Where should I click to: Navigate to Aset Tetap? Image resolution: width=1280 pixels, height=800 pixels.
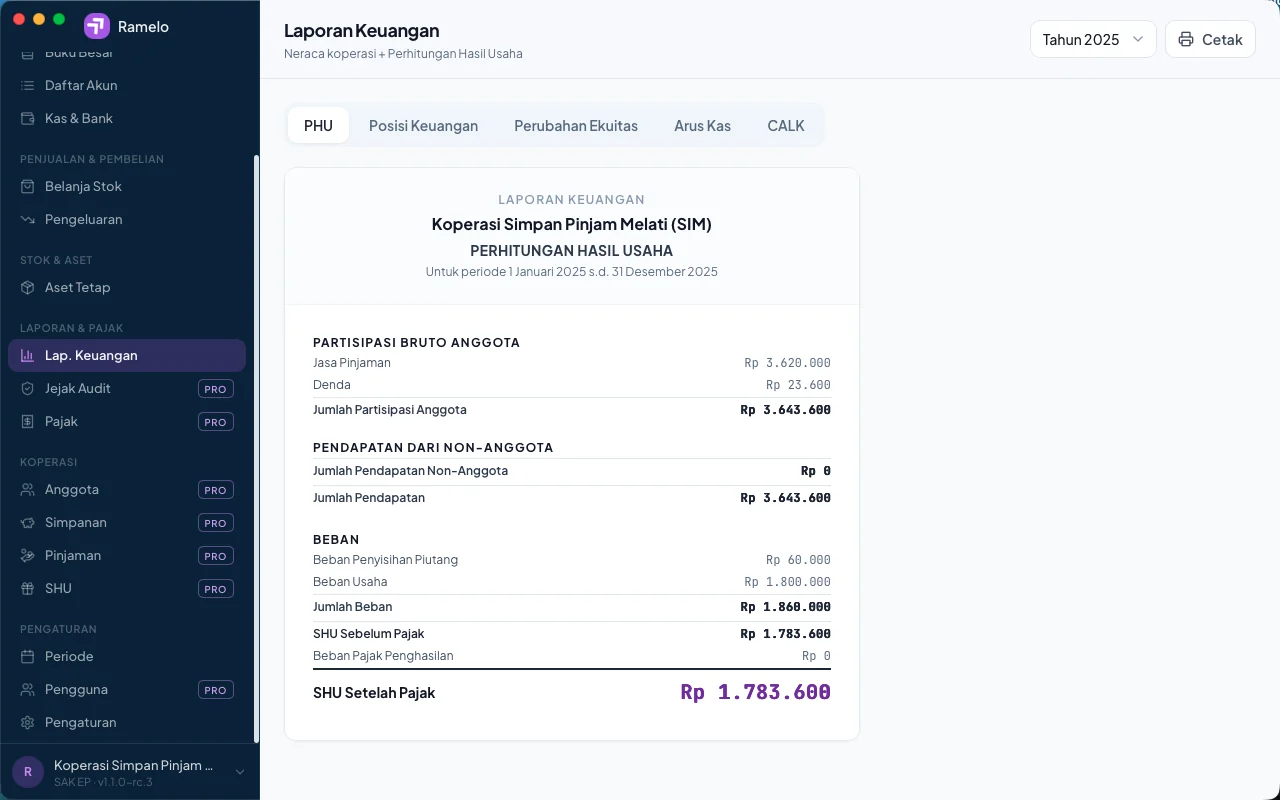[127, 287]
